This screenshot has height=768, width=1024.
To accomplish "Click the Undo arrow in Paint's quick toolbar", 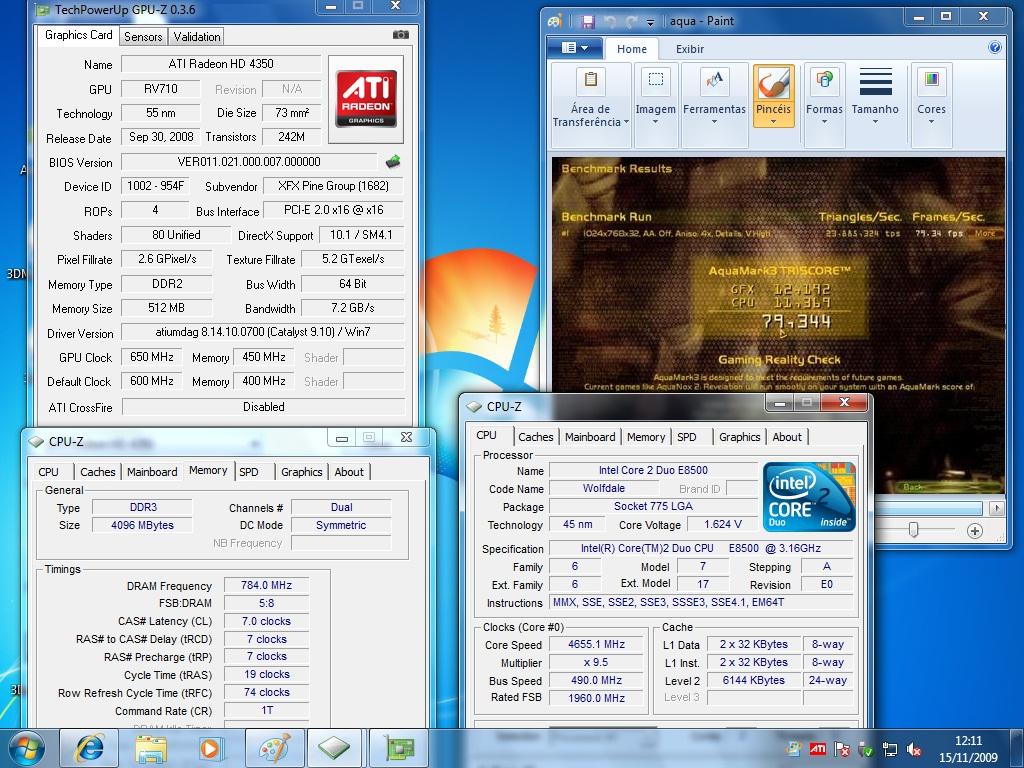I will (x=610, y=22).
